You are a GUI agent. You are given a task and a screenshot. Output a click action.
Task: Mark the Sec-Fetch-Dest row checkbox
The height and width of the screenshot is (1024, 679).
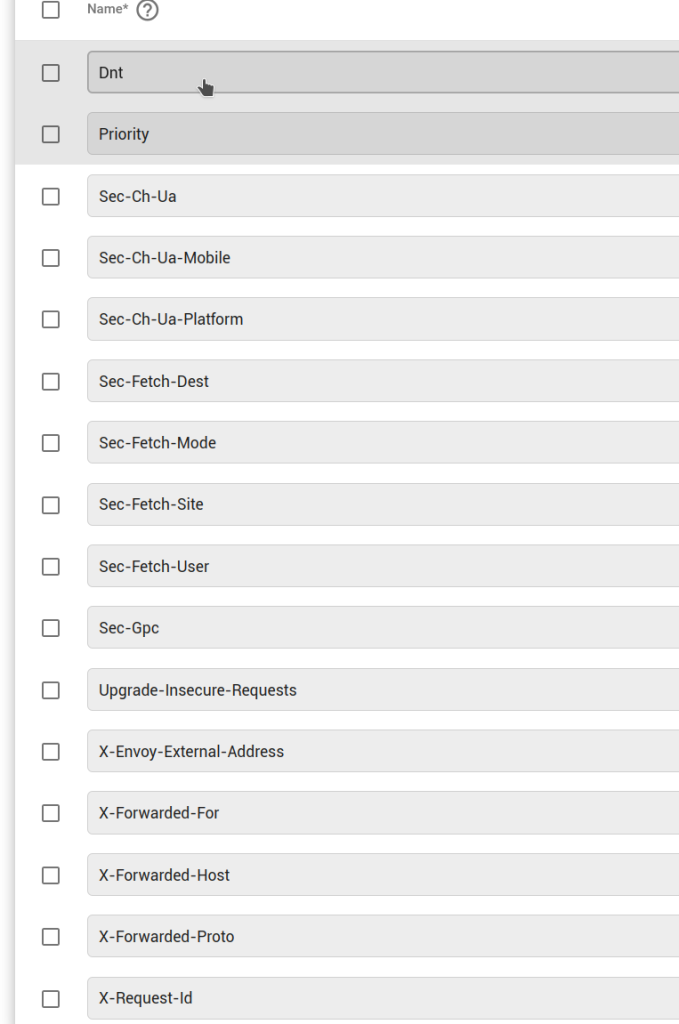pyautogui.click(x=51, y=381)
